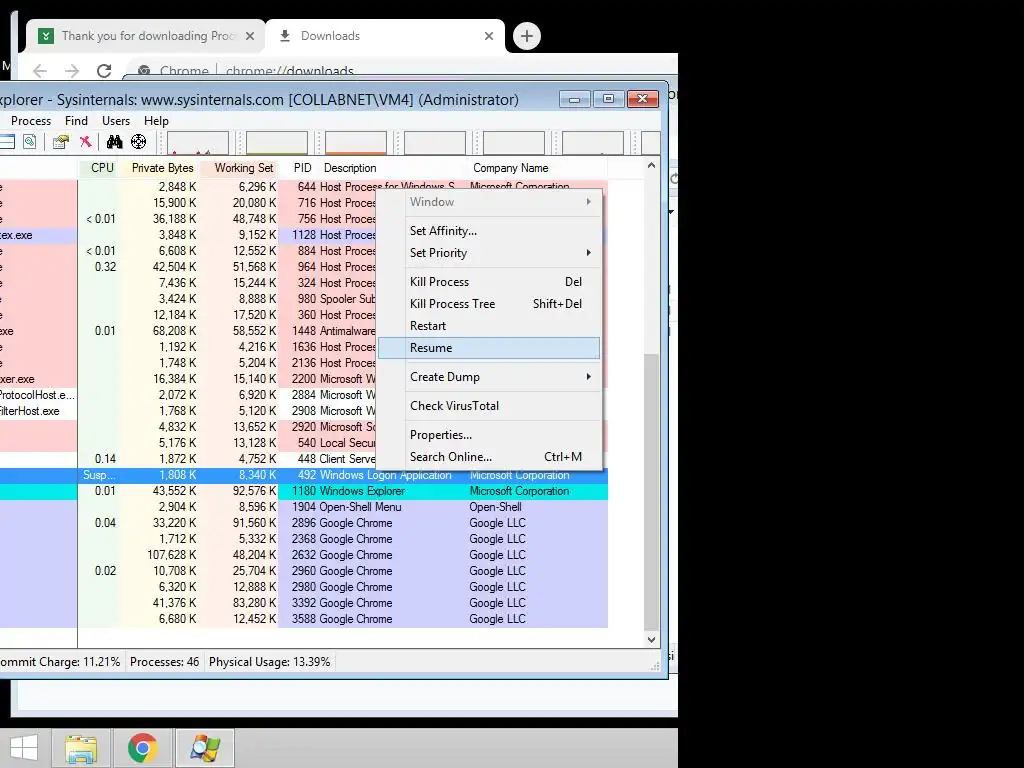Select the Open-Shell Menu process row
The width and height of the screenshot is (1024, 768).
[x=304, y=507]
